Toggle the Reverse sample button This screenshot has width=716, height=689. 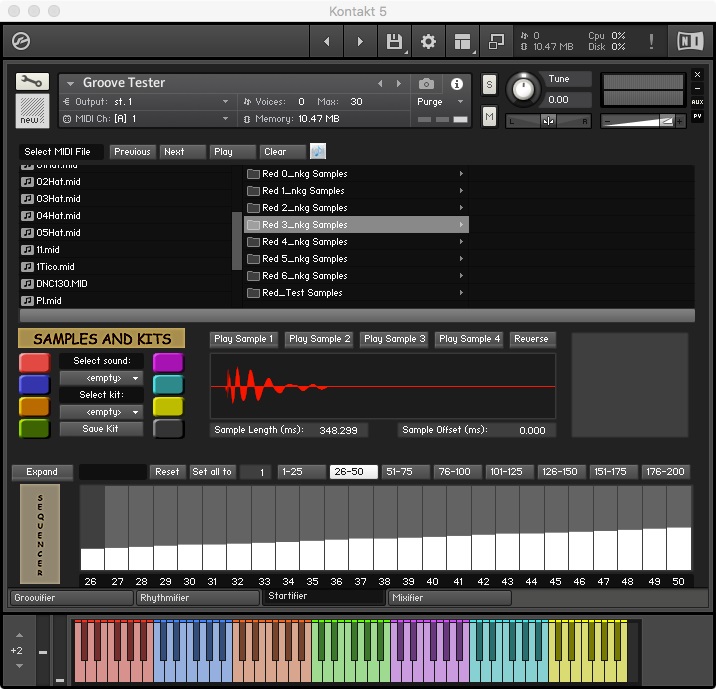(531, 339)
